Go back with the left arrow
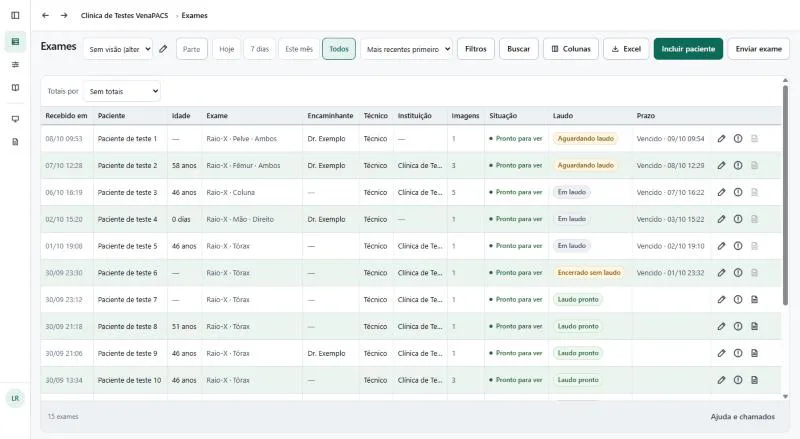This screenshot has height=439, width=800. [45, 15]
